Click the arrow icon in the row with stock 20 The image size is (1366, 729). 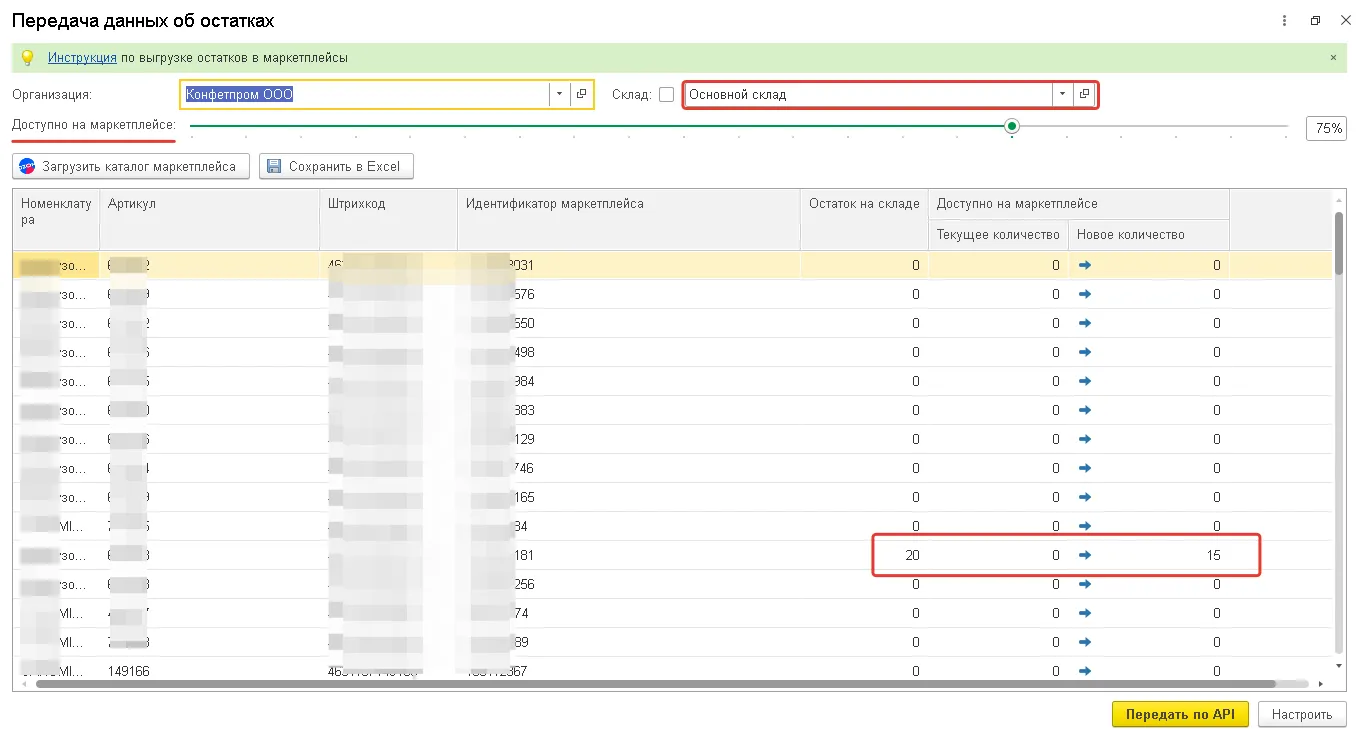[1085, 555]
